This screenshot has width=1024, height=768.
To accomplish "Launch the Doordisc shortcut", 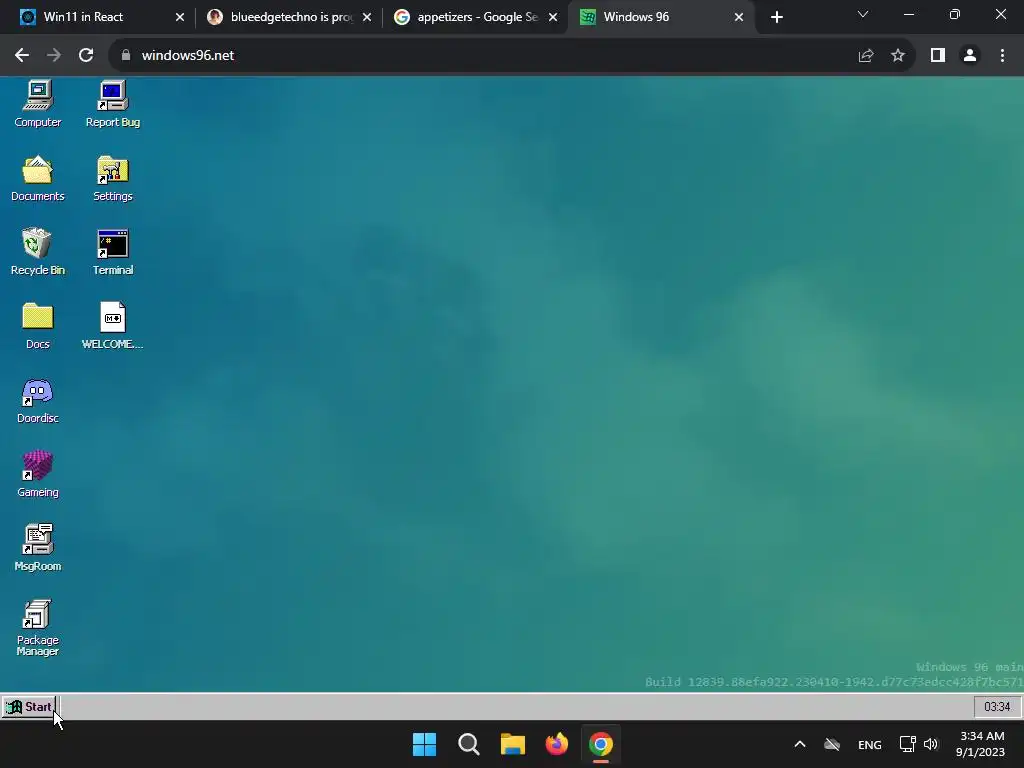I will pyautogui.click(x=38, y=400).
